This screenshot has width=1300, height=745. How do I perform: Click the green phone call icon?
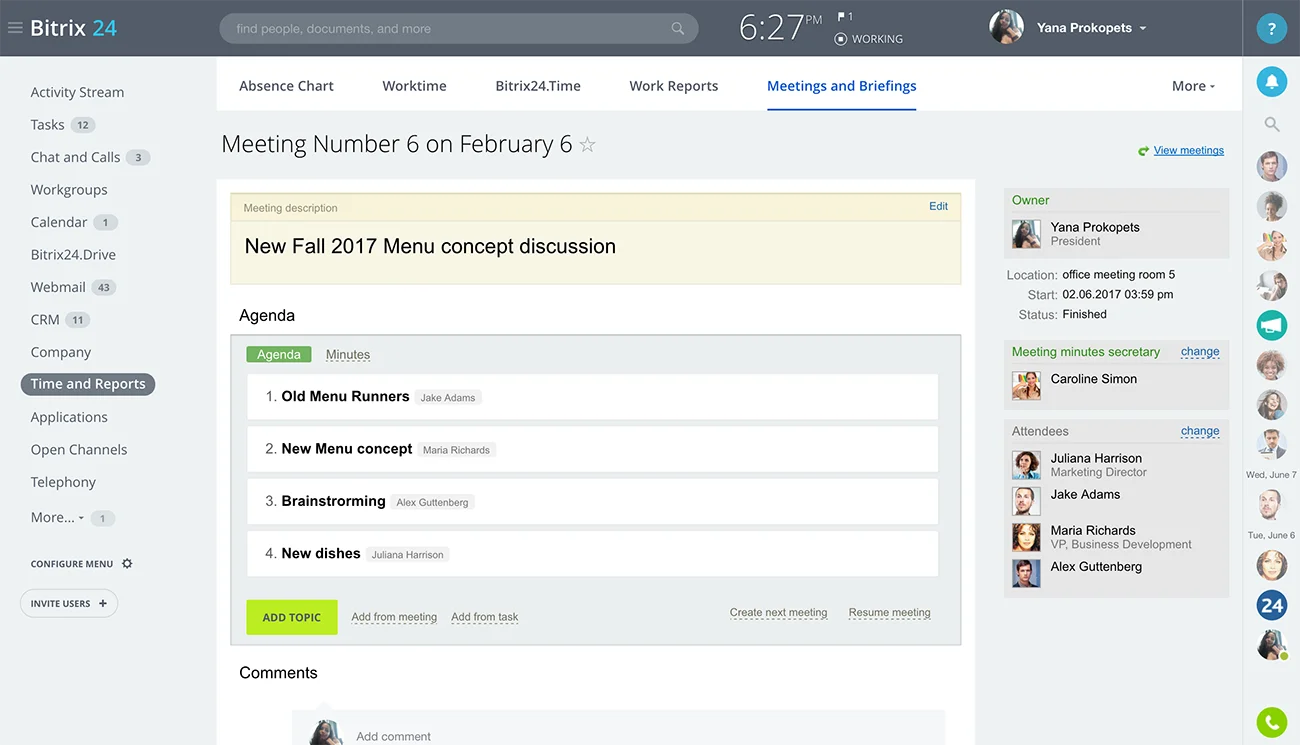tap(1271, 721)
